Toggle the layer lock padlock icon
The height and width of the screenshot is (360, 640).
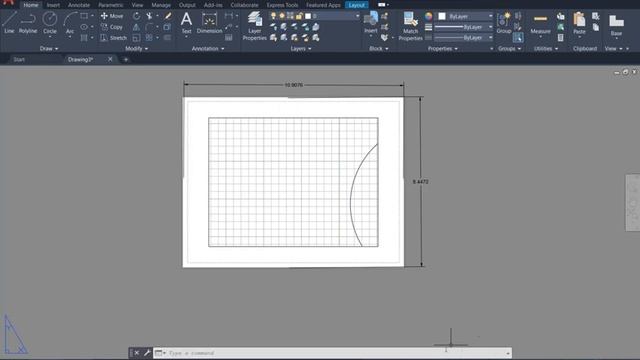point(299,16)
